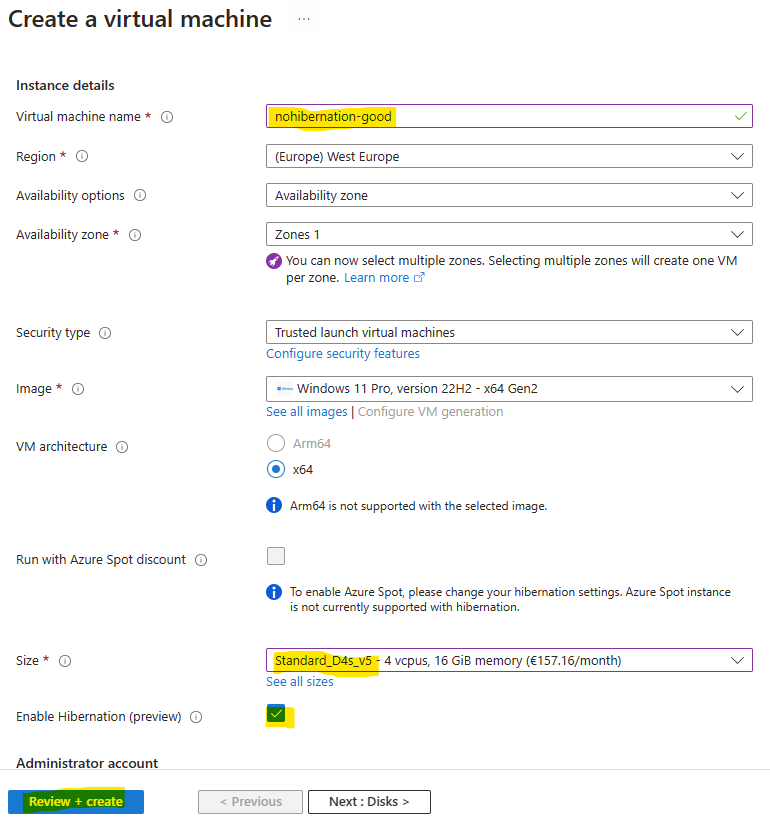Screen dimensions: 770x820
Task: Show info tooltip for Azure Spot discount
Action: click(x=201, y=560)
